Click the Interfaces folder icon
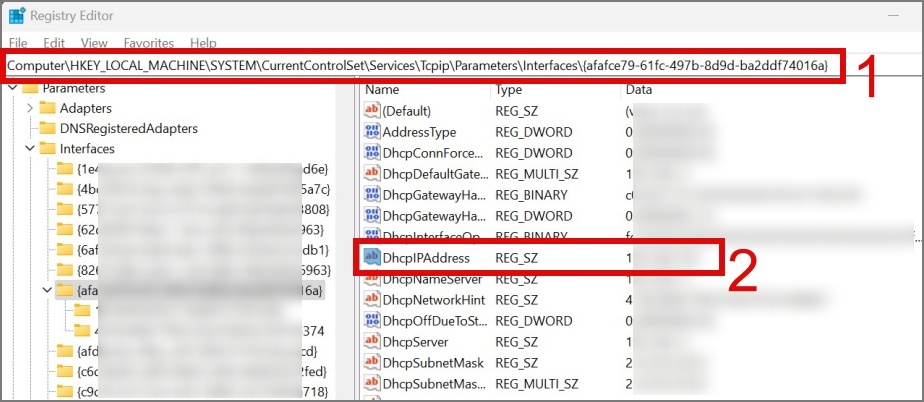 47,149
